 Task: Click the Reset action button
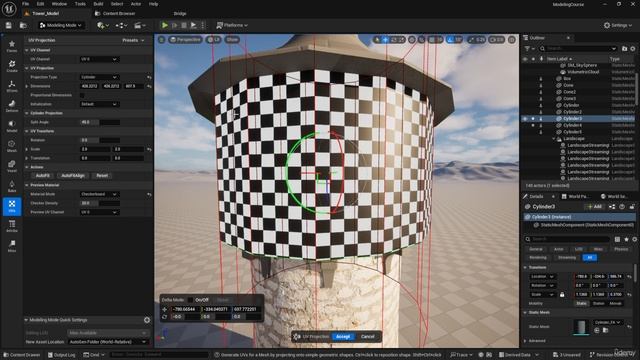(x=102, y=176)
